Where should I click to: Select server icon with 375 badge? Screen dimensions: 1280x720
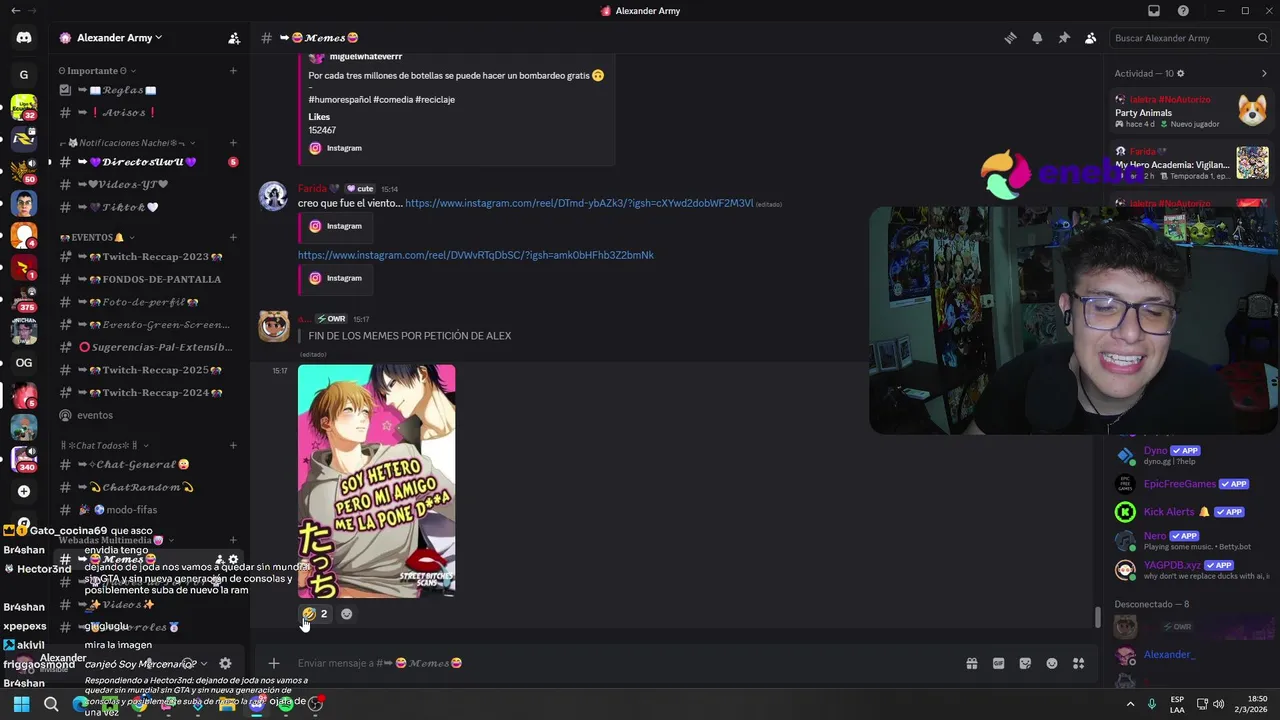24,298
